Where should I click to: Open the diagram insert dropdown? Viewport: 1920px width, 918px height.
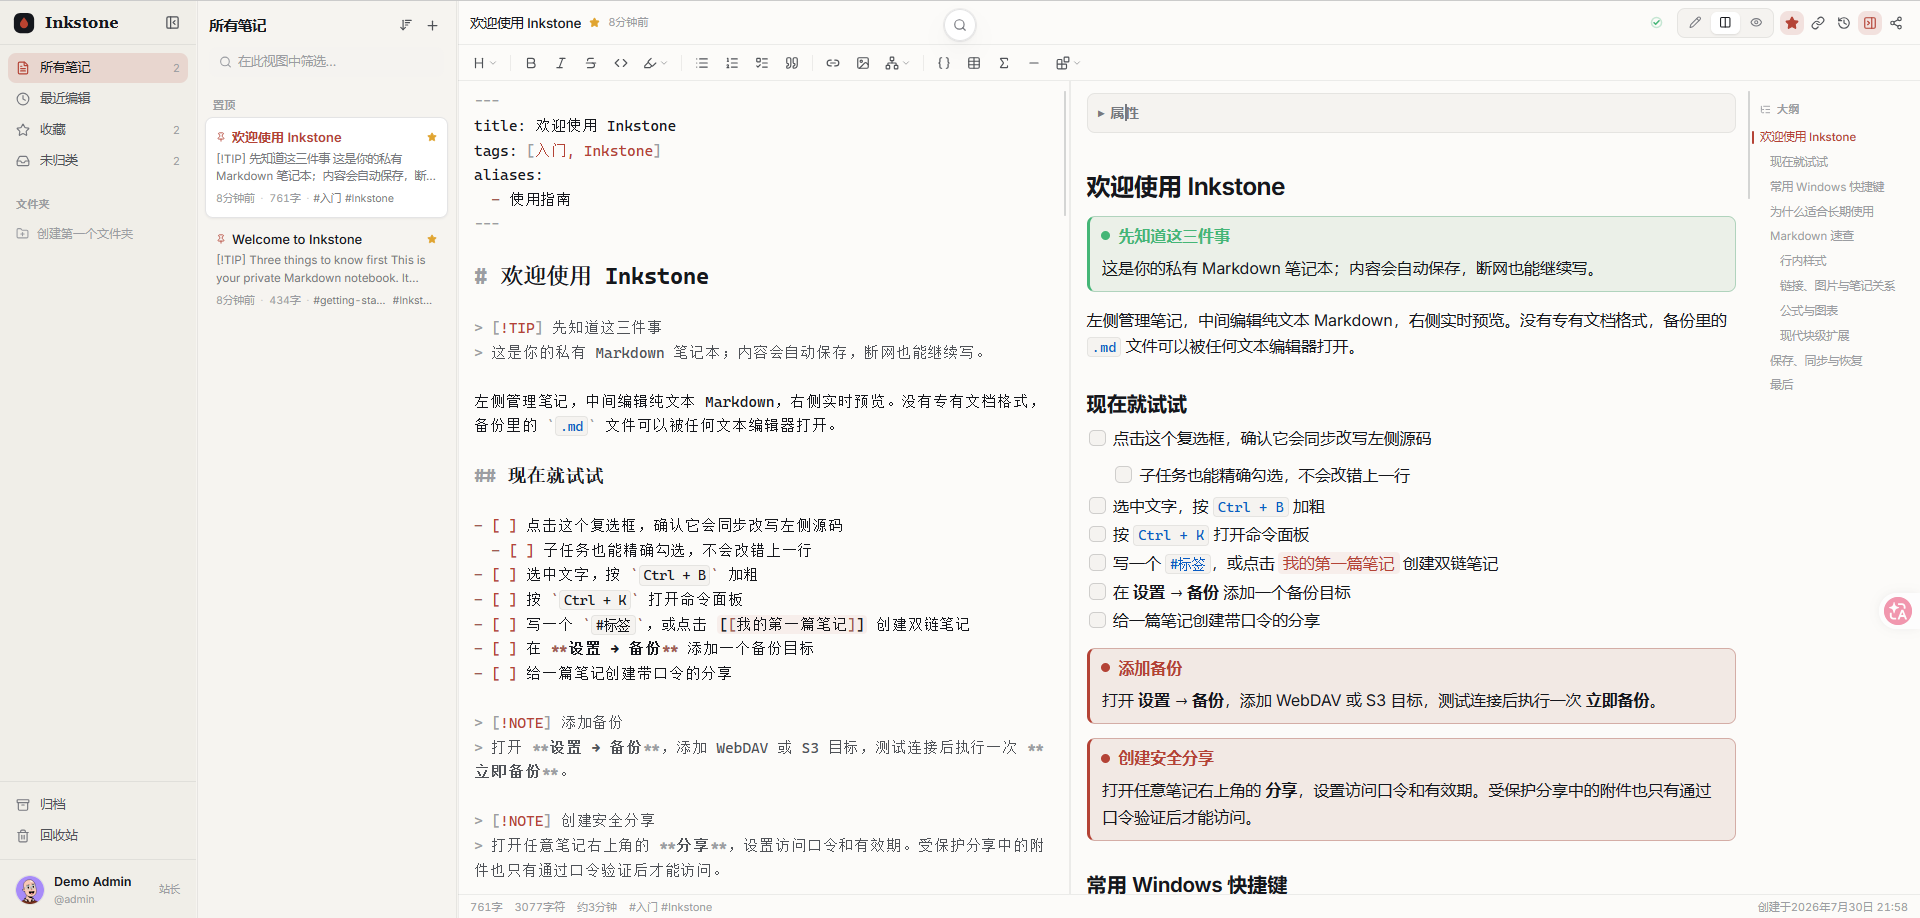(x=897, y=63)
